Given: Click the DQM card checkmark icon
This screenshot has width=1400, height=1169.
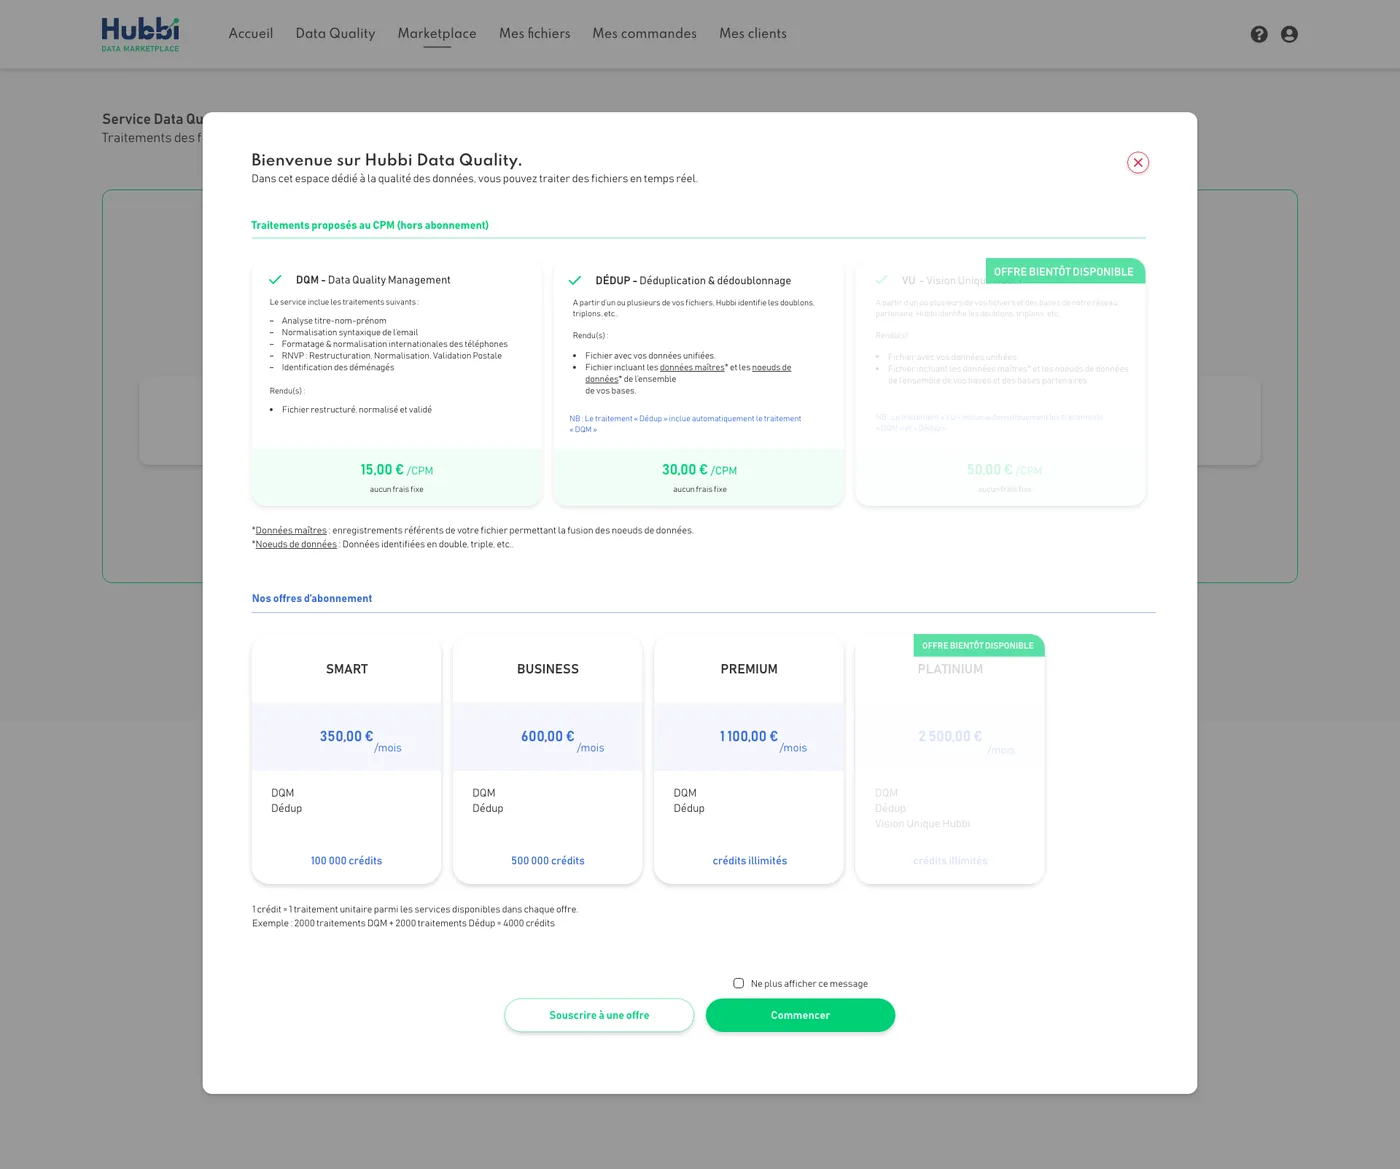Looking at the screenshot, I should 275,280.
